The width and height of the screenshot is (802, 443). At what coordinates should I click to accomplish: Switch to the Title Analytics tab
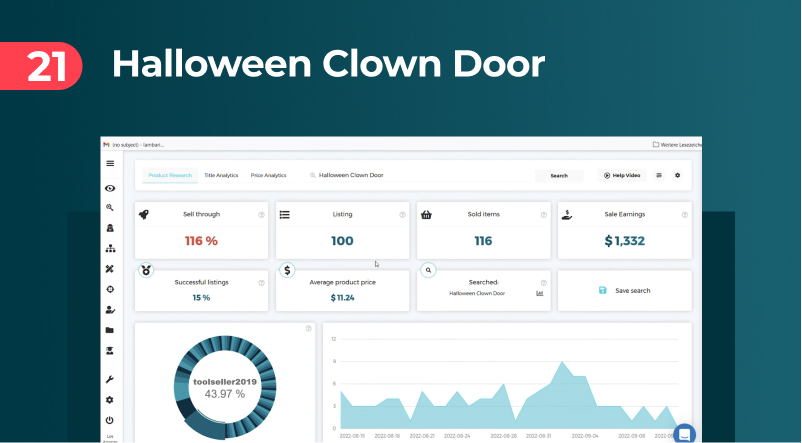[221, 175]
